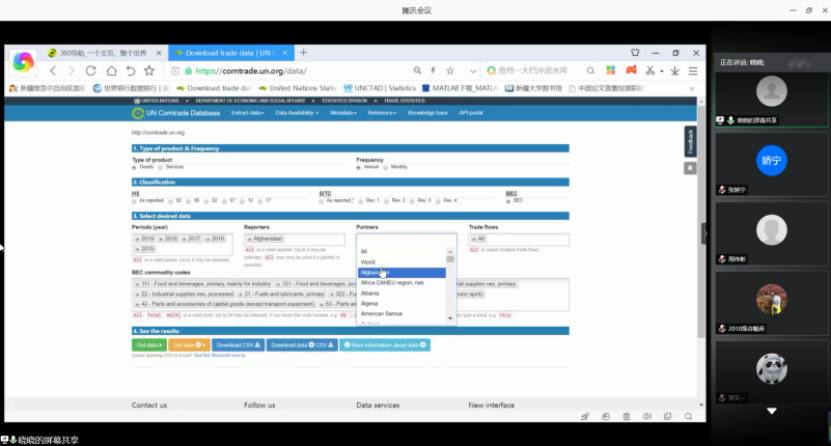831x446 pixels.
Task: Click the skin/shirt icon in title bar
Action: pos(635,52)
